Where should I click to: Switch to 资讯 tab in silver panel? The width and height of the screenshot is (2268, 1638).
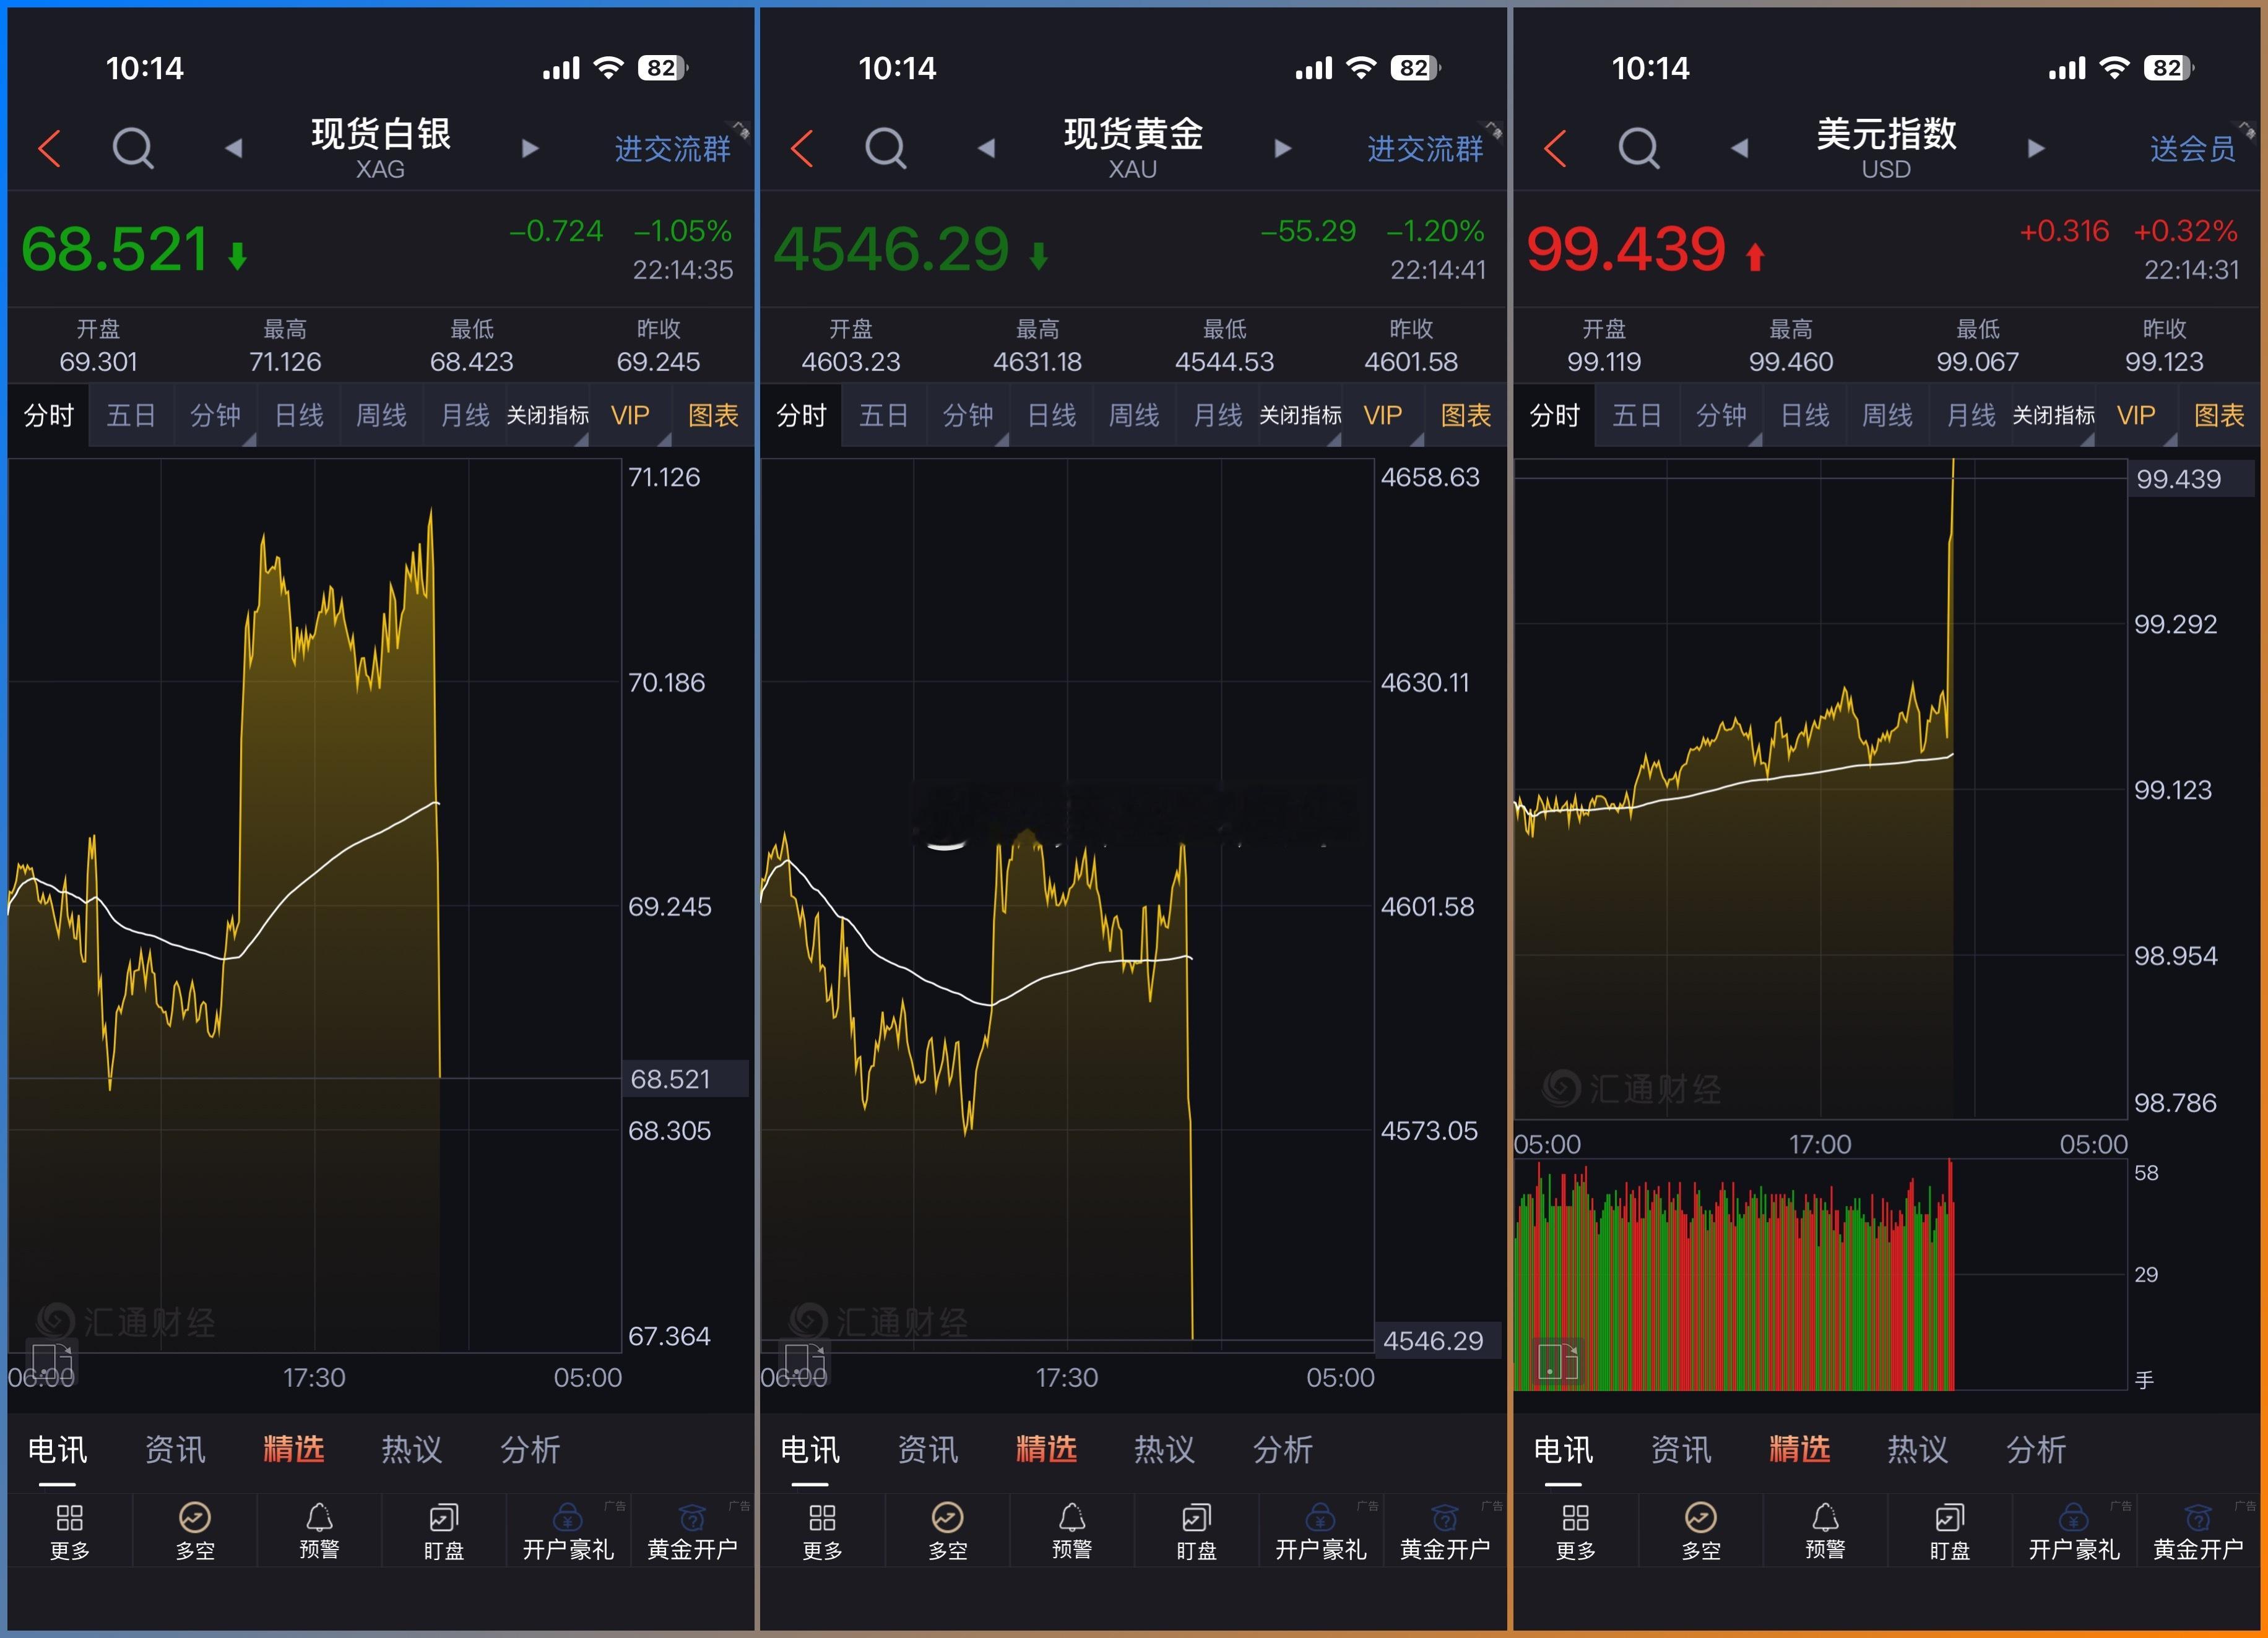point(175,1449)
